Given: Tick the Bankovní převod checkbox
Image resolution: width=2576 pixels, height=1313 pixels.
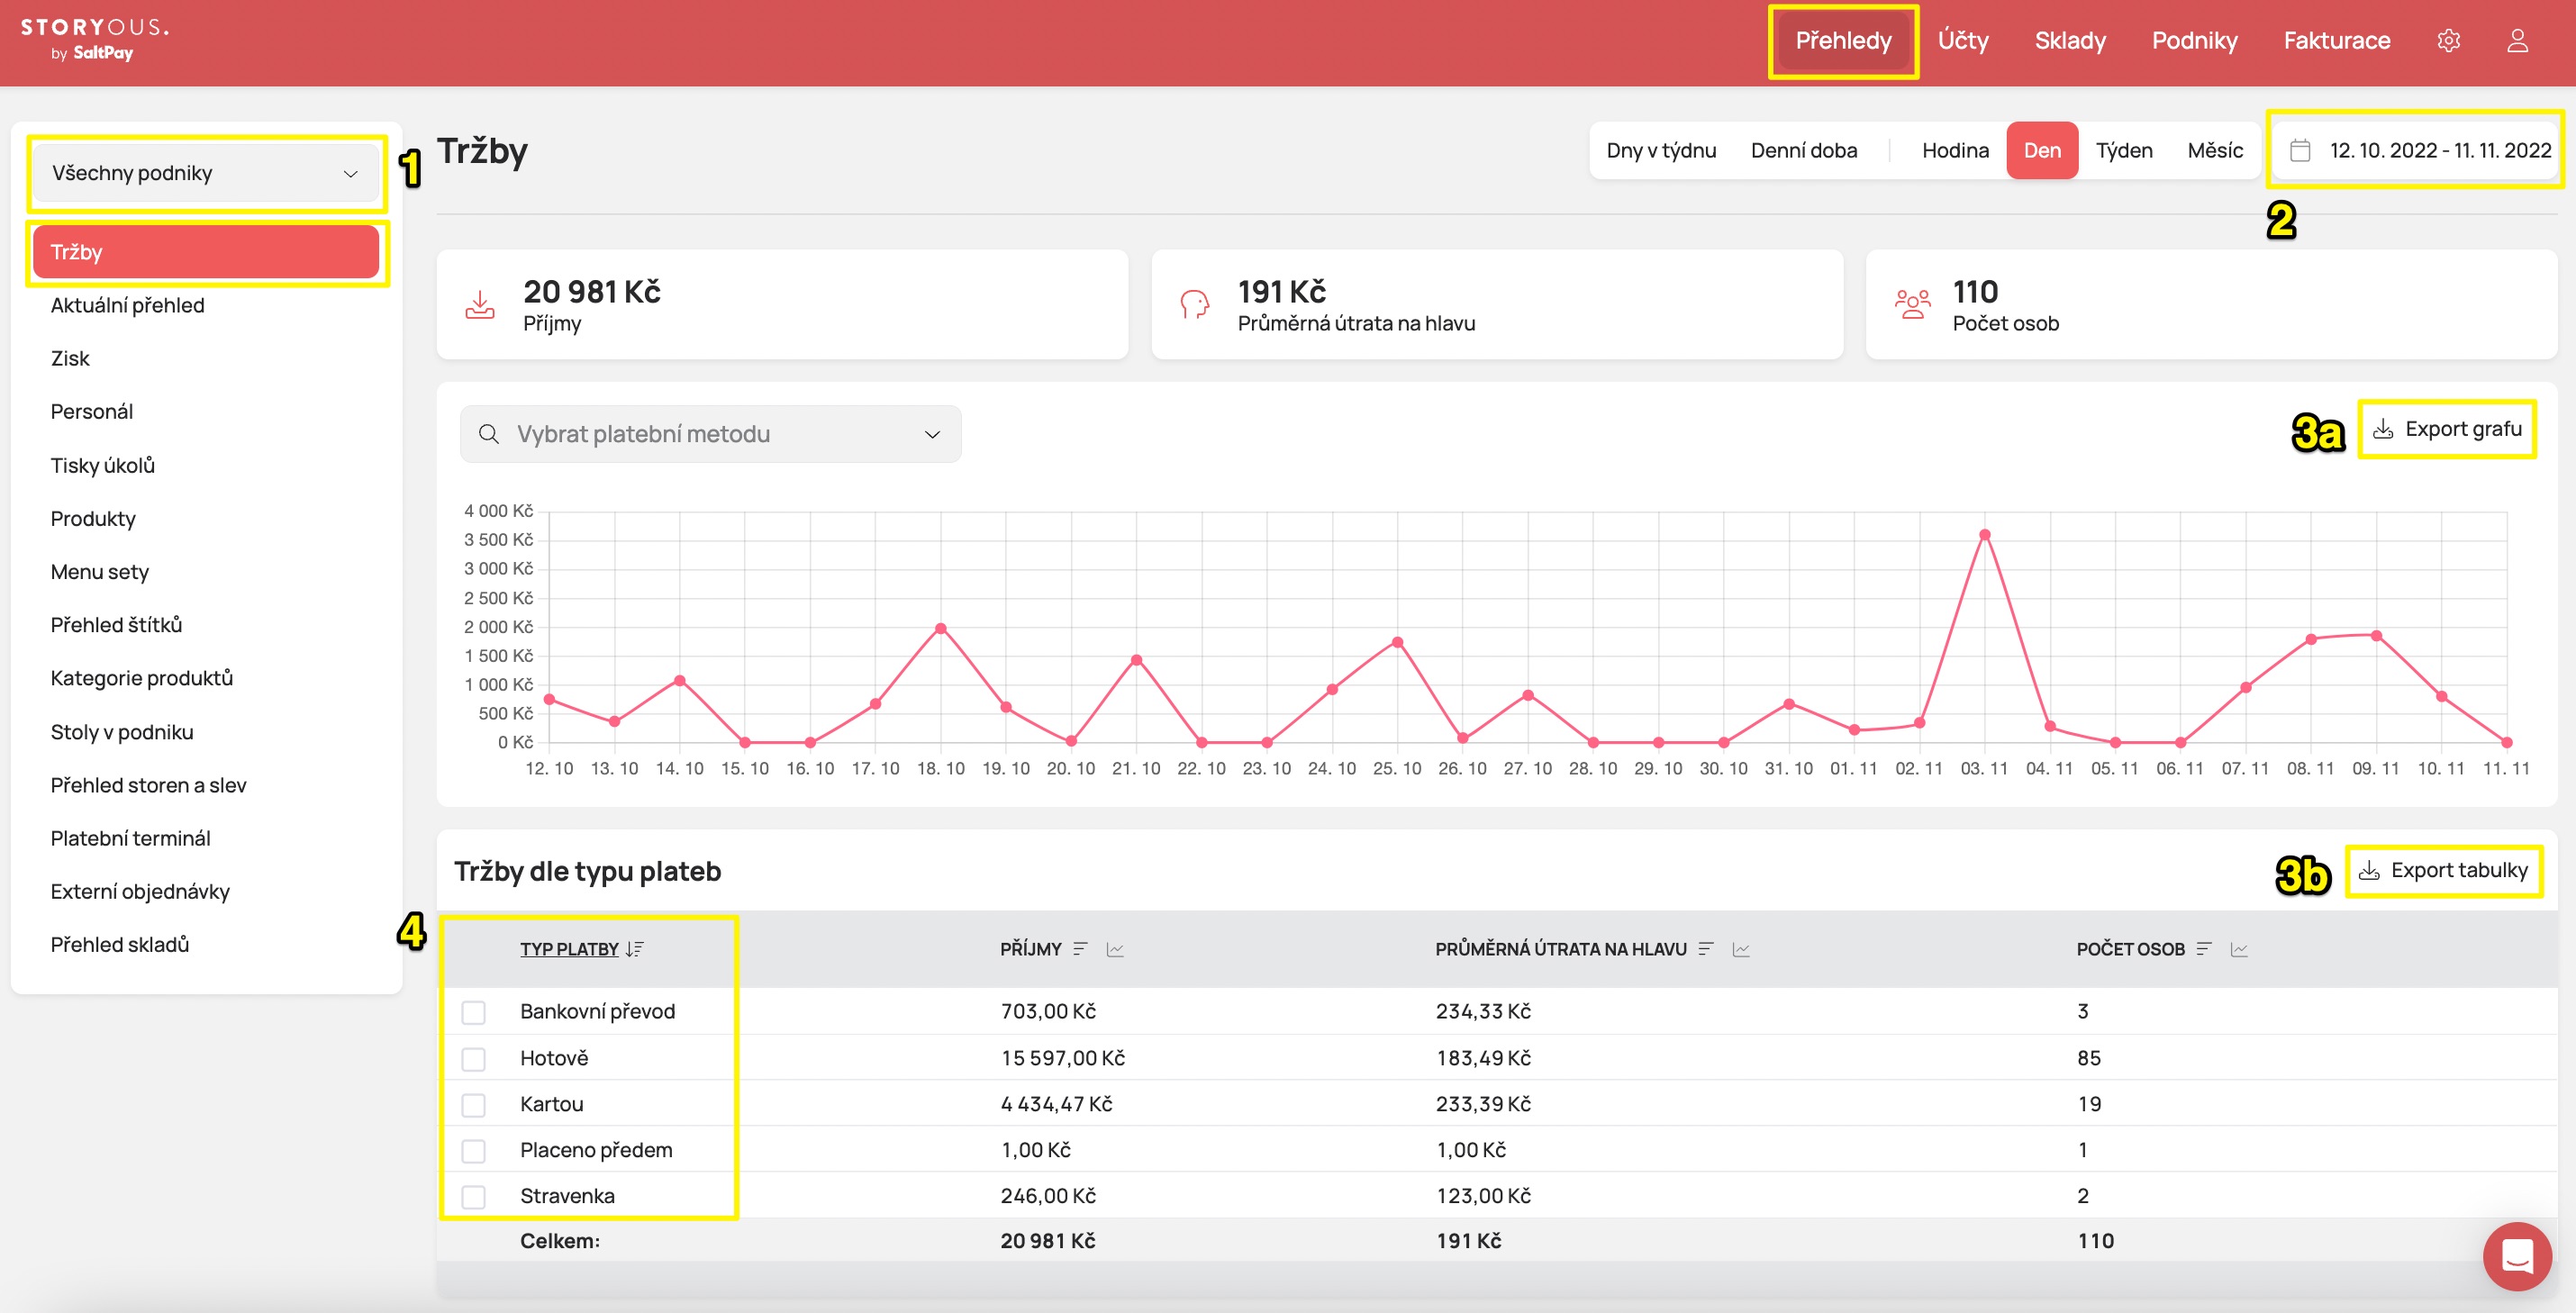Looking at the screenshot, I should click(474, 1012).
